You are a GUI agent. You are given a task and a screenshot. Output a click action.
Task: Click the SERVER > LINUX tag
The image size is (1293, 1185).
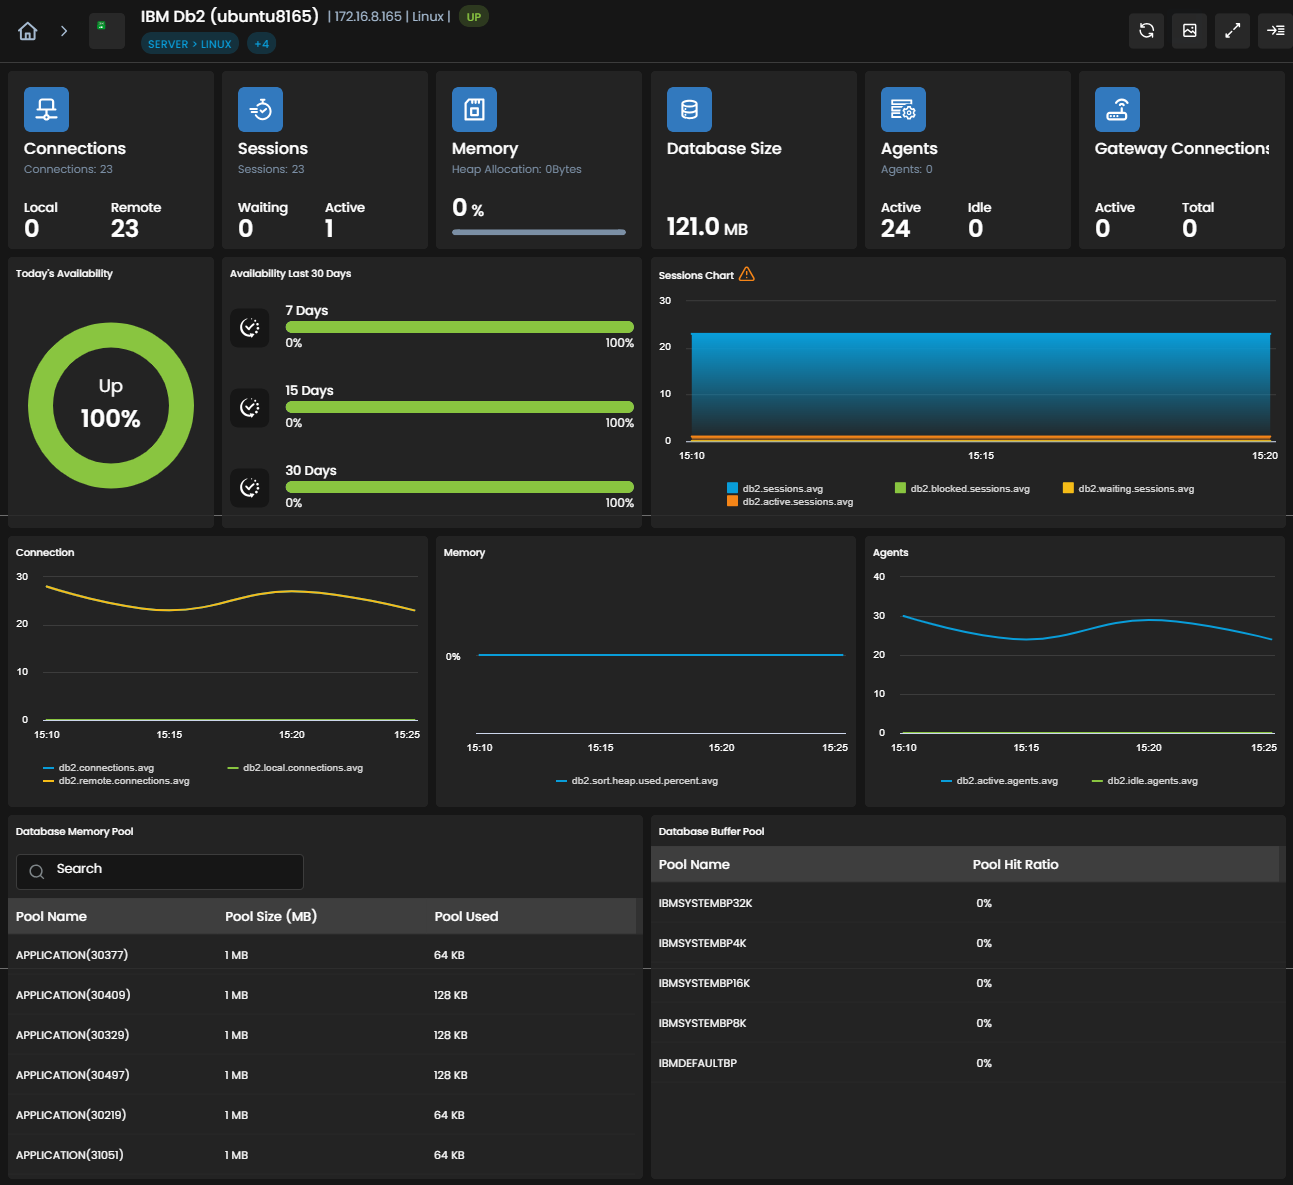click(x=190, y=44)
